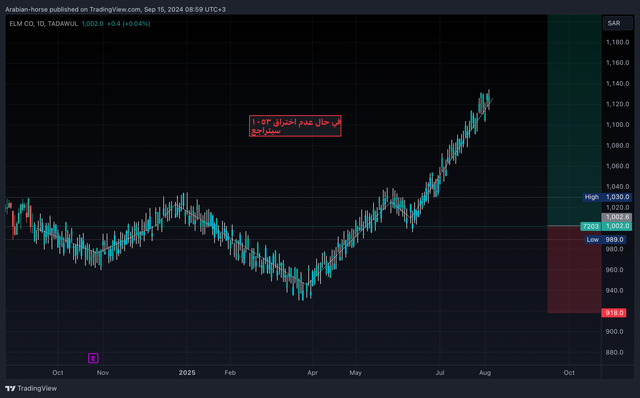
Task: Click the 940.0 price axis label
Action: click(x=614, y=291)
